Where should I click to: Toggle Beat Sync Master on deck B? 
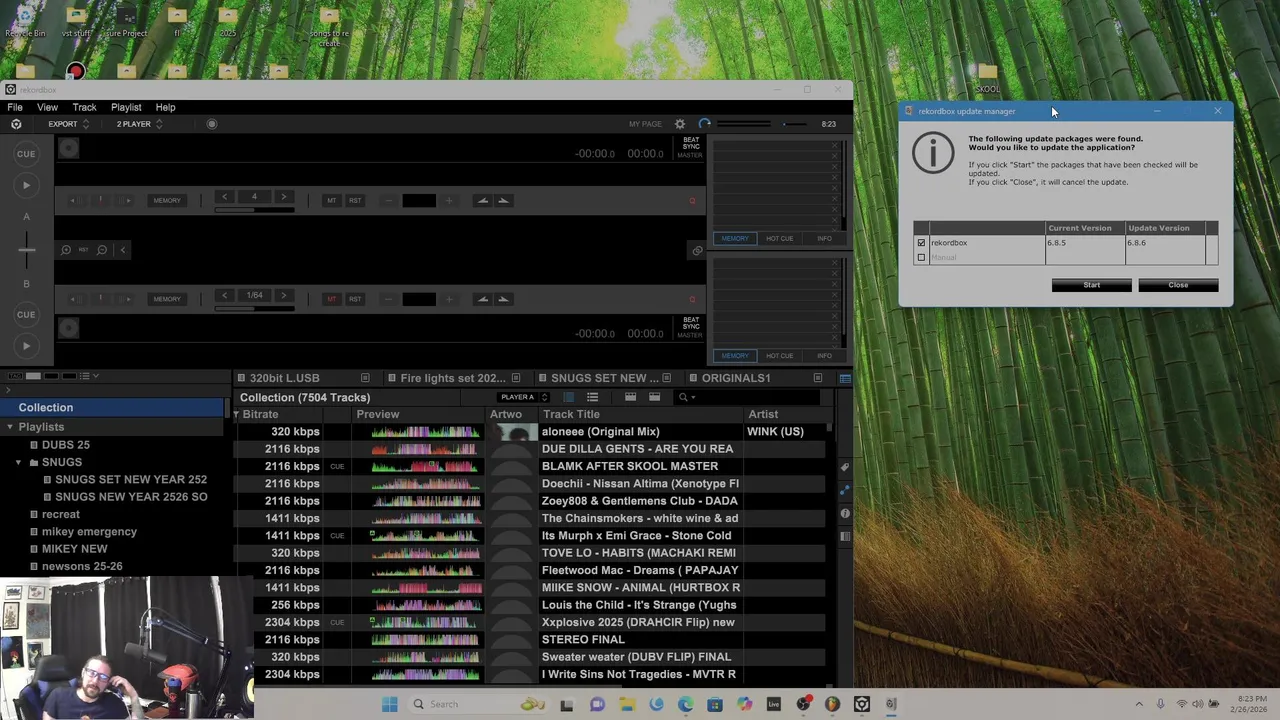[690, 335]
